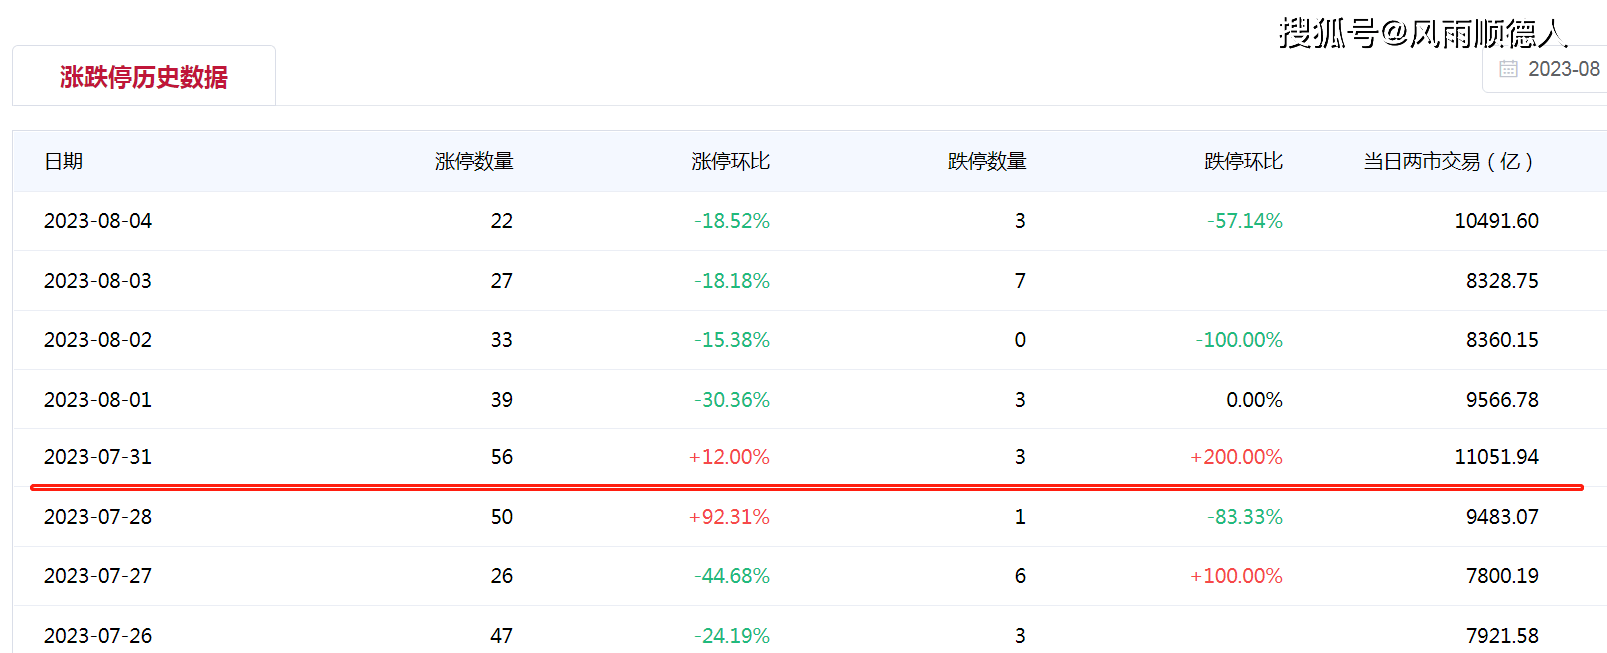Click the 2023-07-27 date cell
The height and width of the screenshot is (653, 1607).
(x=98, y=576)
